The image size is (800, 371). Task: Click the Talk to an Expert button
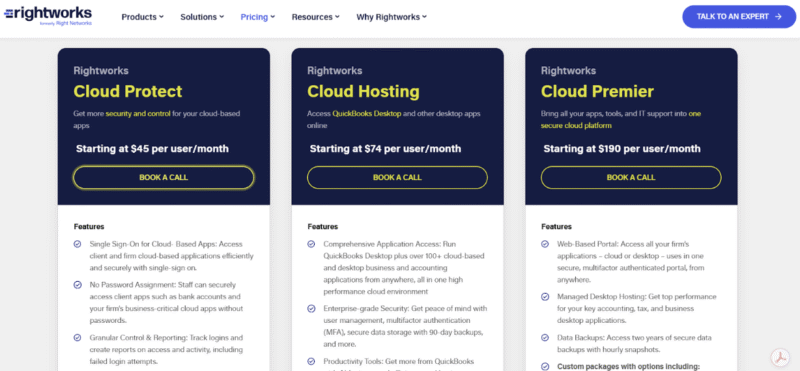click(739, 16)
